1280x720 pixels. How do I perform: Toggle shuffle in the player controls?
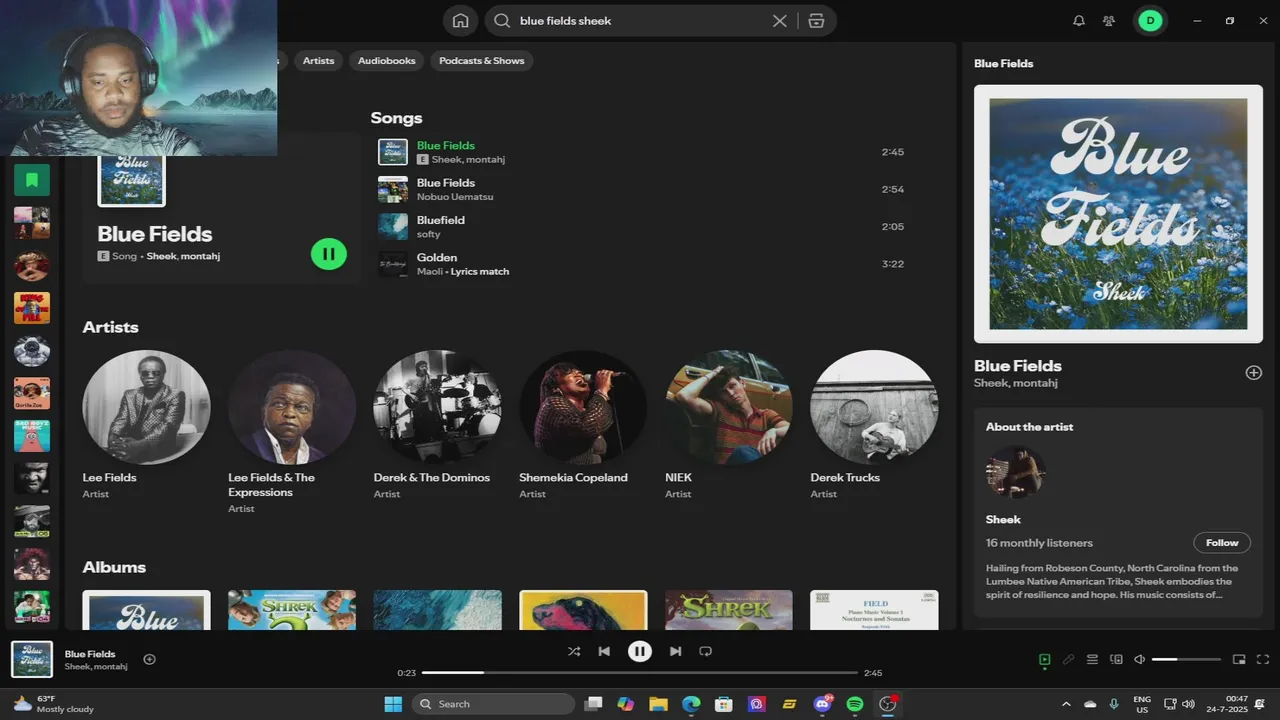pyautogui.click(x=574, y=651)
